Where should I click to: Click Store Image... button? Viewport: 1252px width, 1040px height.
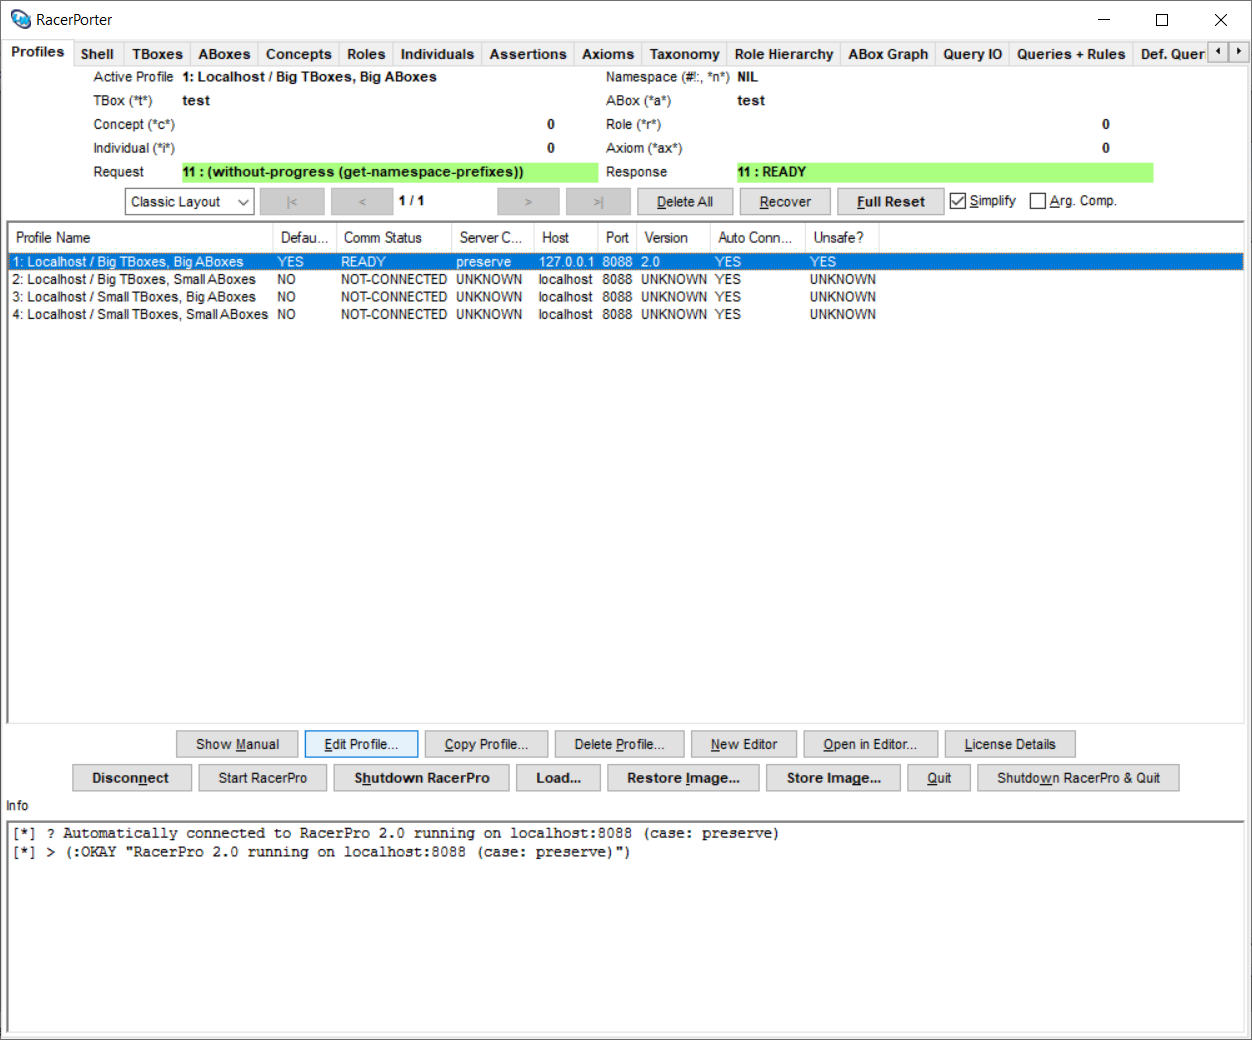pyautogui.click(x=833, y=778)
